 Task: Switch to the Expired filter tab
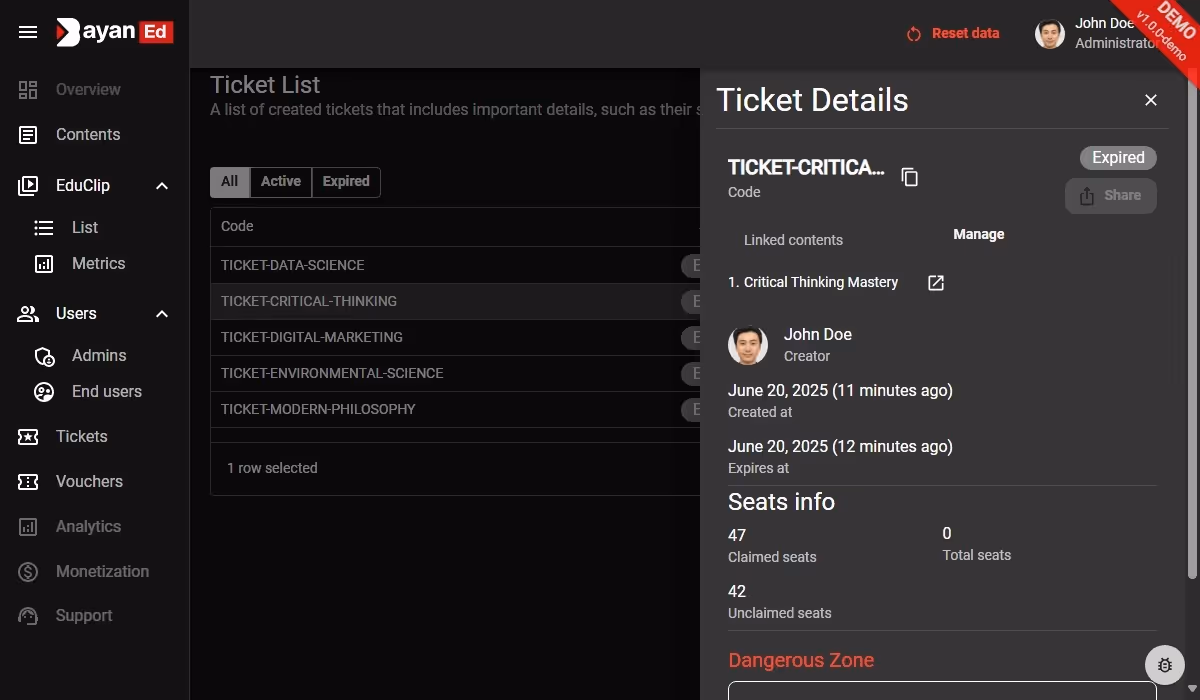click(345, 181)
